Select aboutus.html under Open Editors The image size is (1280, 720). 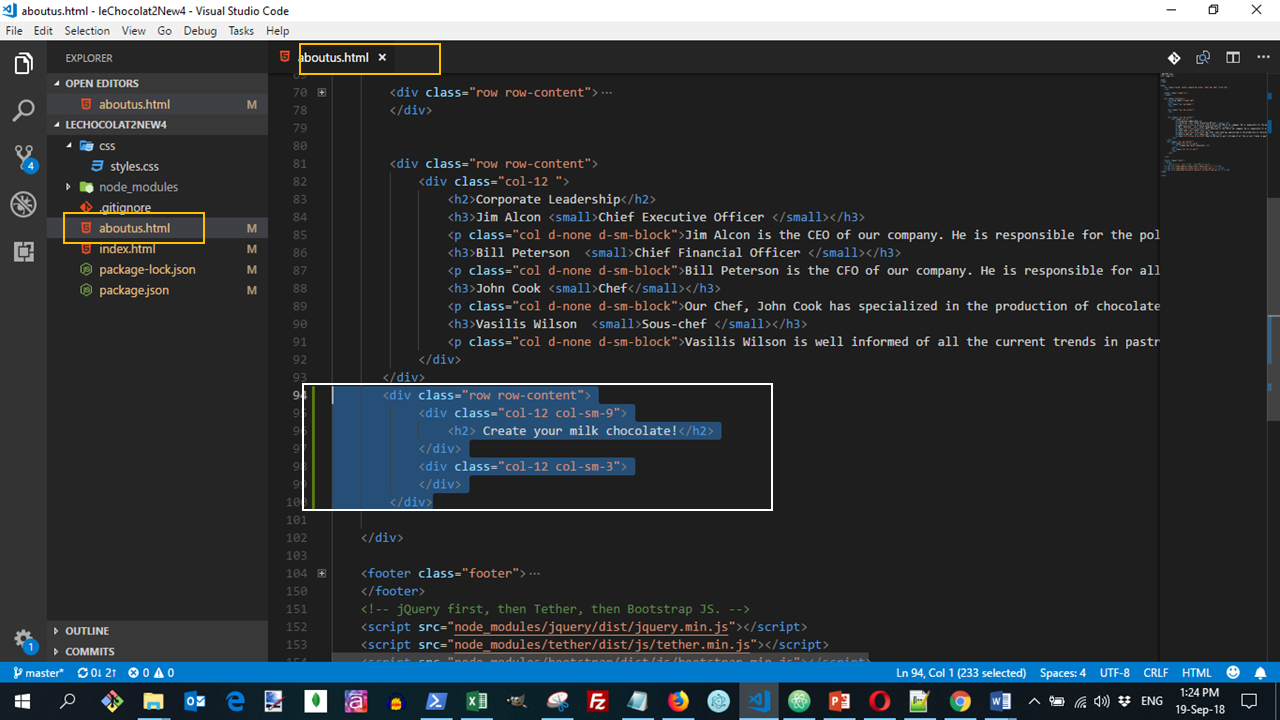coord(134,104)
